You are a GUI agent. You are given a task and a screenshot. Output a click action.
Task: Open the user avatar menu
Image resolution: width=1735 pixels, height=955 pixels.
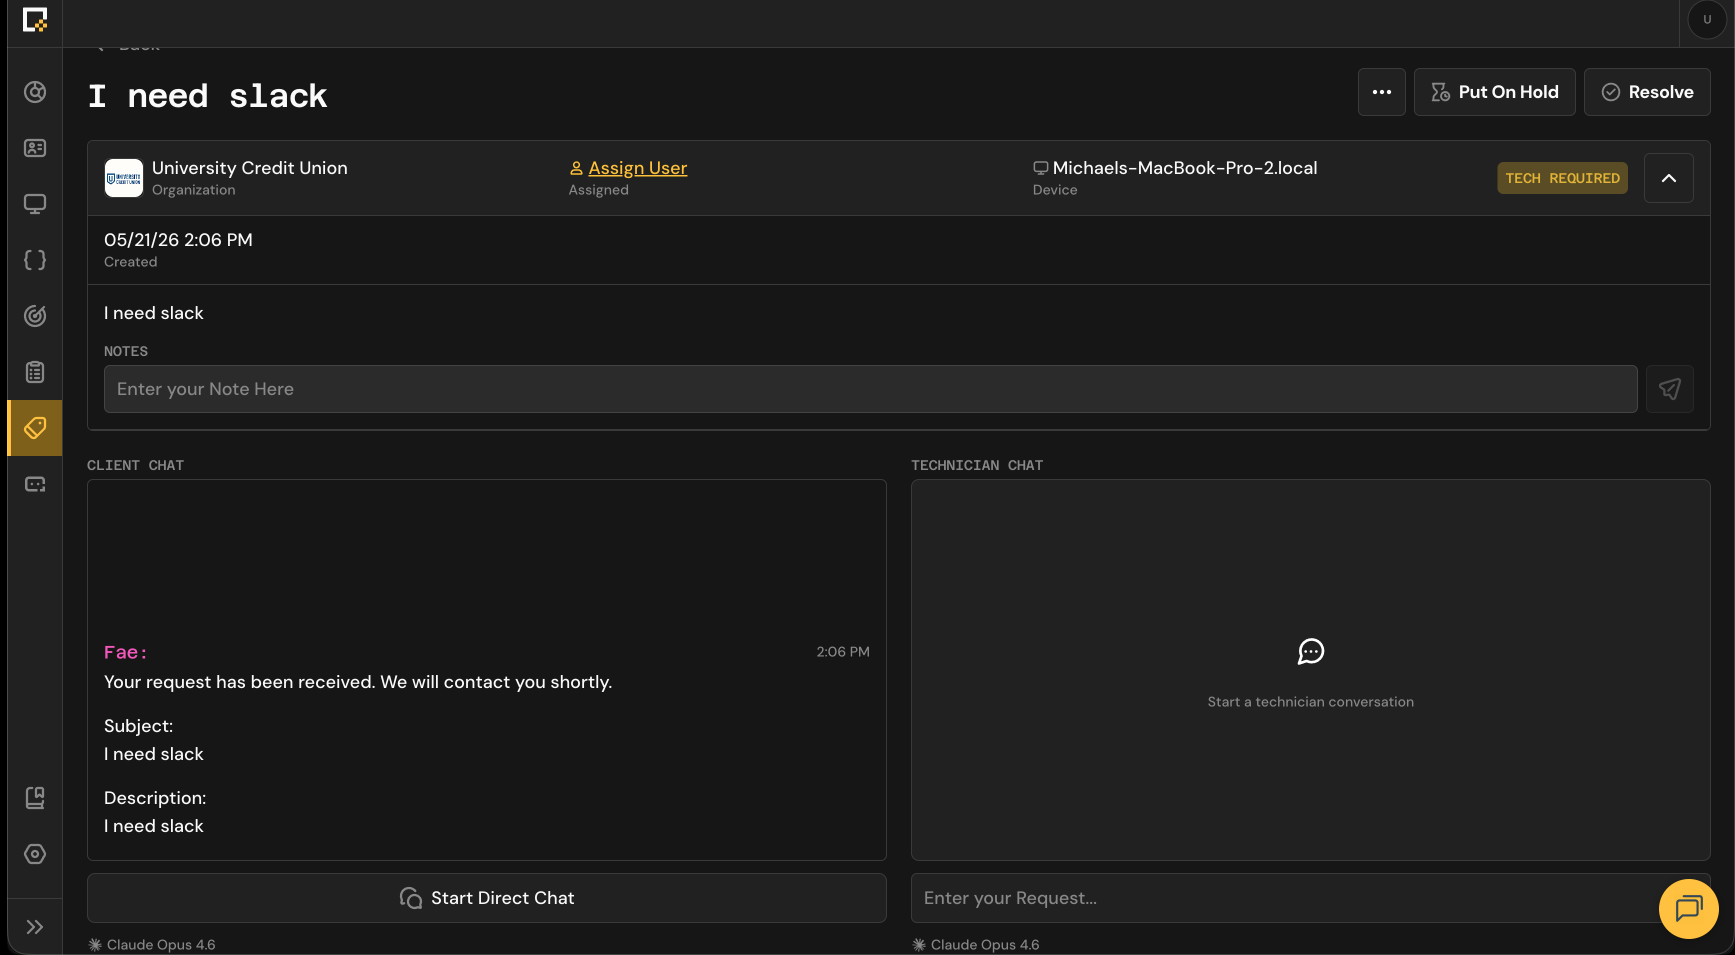(x=1707, y=20)
